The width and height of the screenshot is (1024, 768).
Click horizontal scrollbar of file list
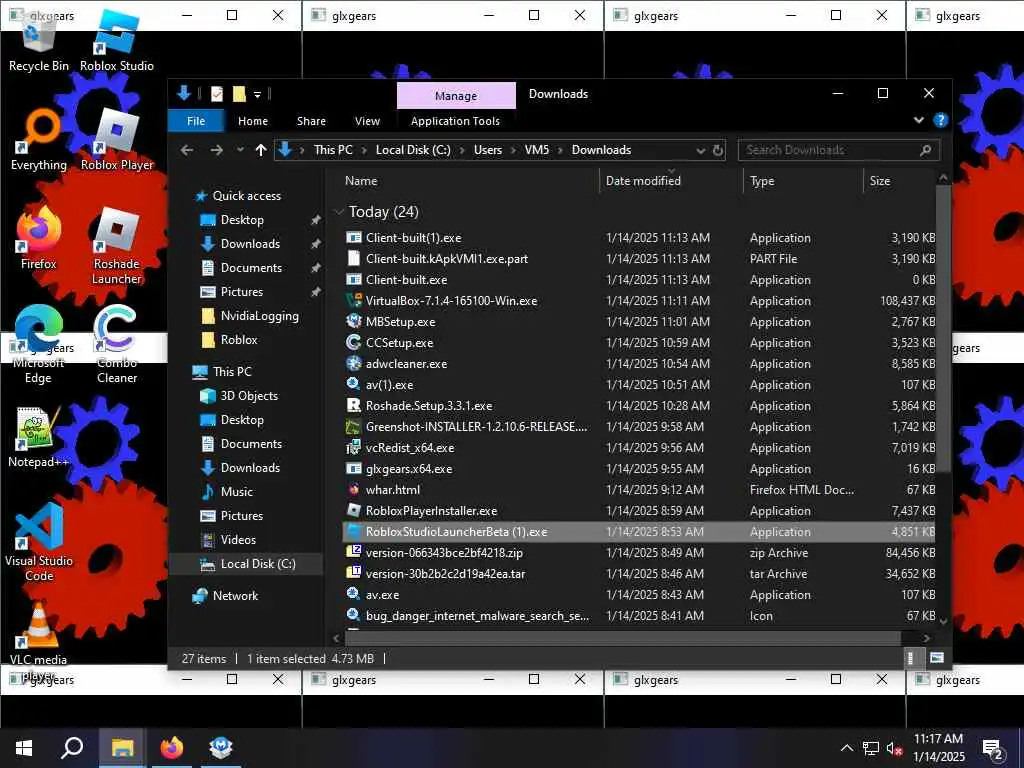pos(624,638)
